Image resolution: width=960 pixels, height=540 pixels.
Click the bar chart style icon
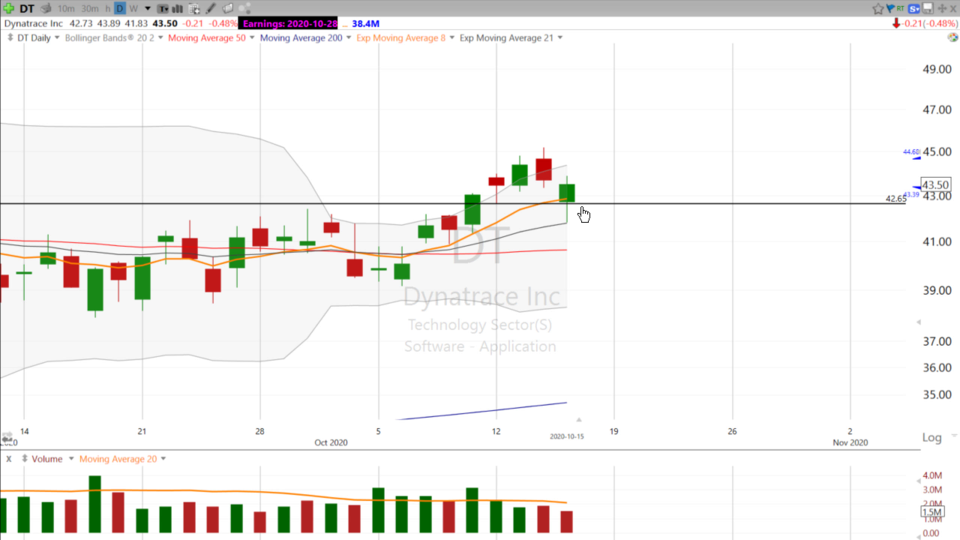(178, 9)
